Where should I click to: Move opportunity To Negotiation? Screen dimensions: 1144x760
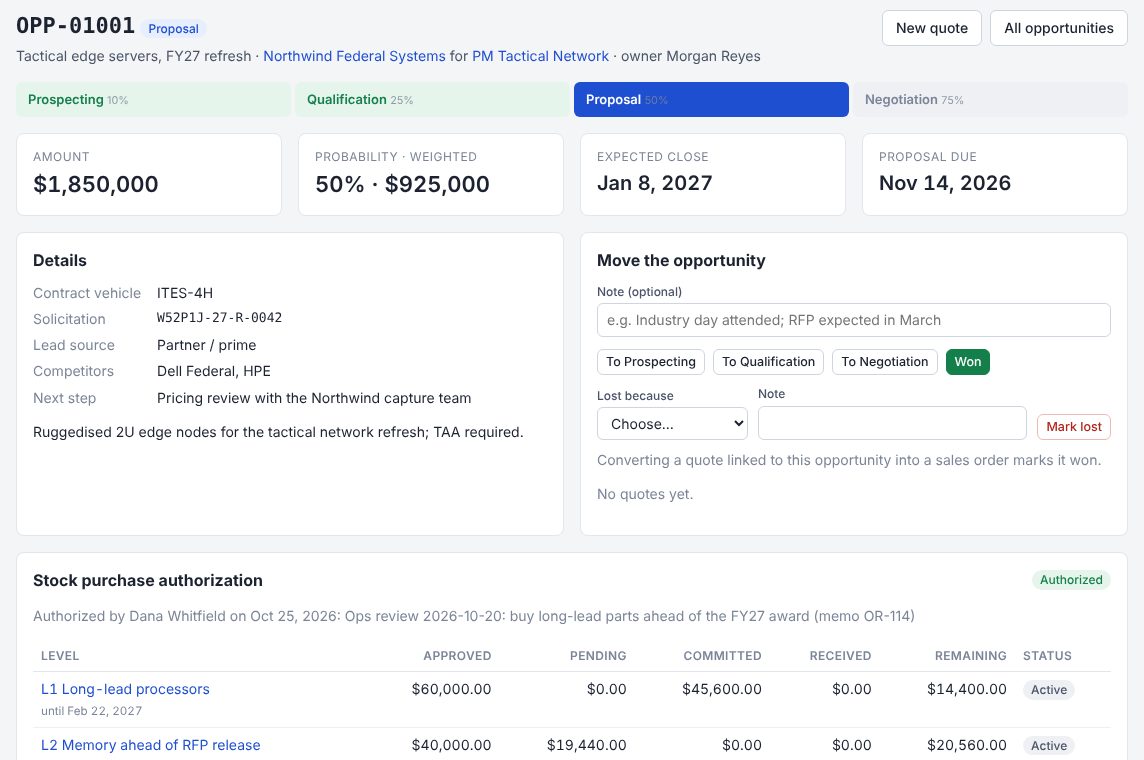click(884, 362)
